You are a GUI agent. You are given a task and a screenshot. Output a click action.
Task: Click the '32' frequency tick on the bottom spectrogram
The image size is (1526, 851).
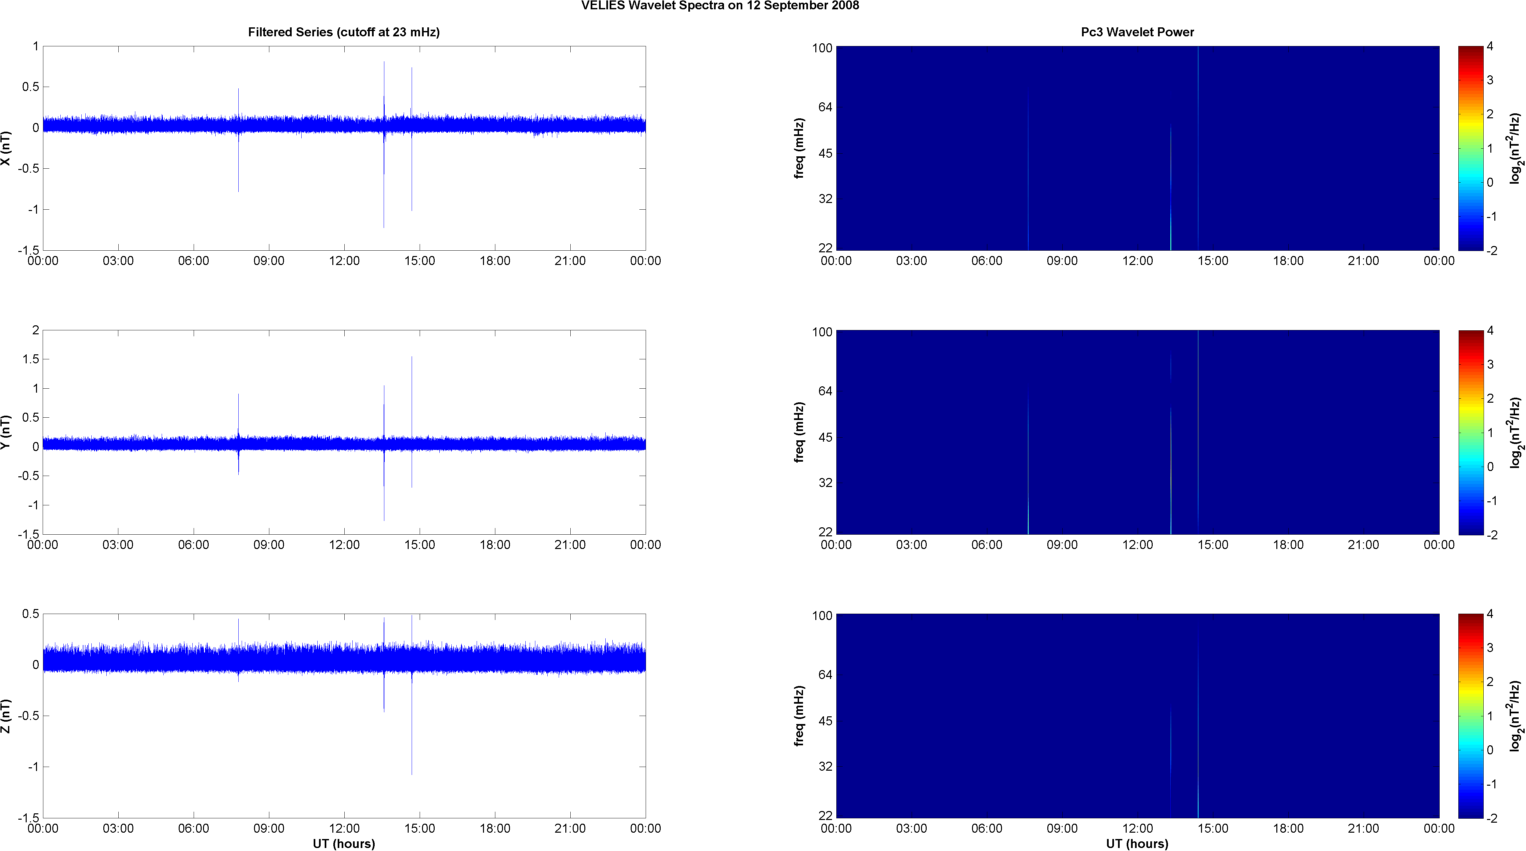[x=826, y=766]
